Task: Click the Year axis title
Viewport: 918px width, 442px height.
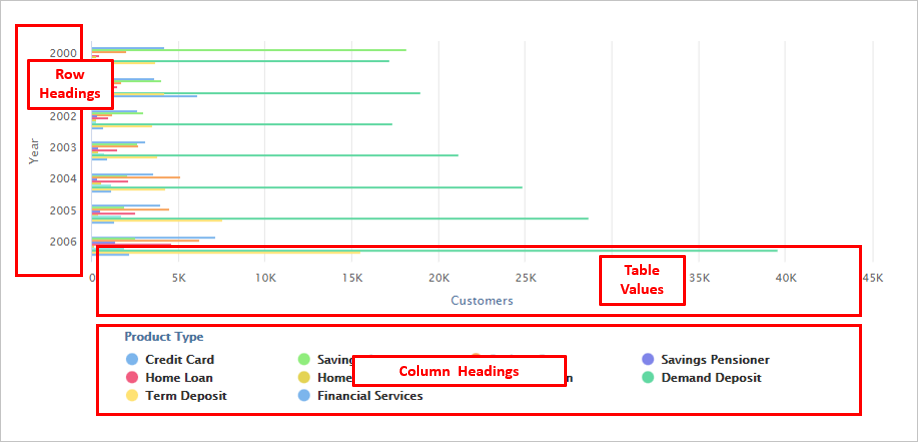Action: tap(33, 150)
